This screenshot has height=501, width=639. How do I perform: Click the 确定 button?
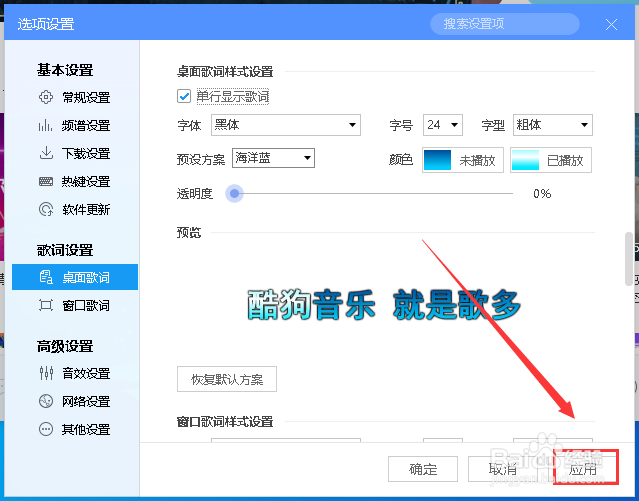click(423, 469)
